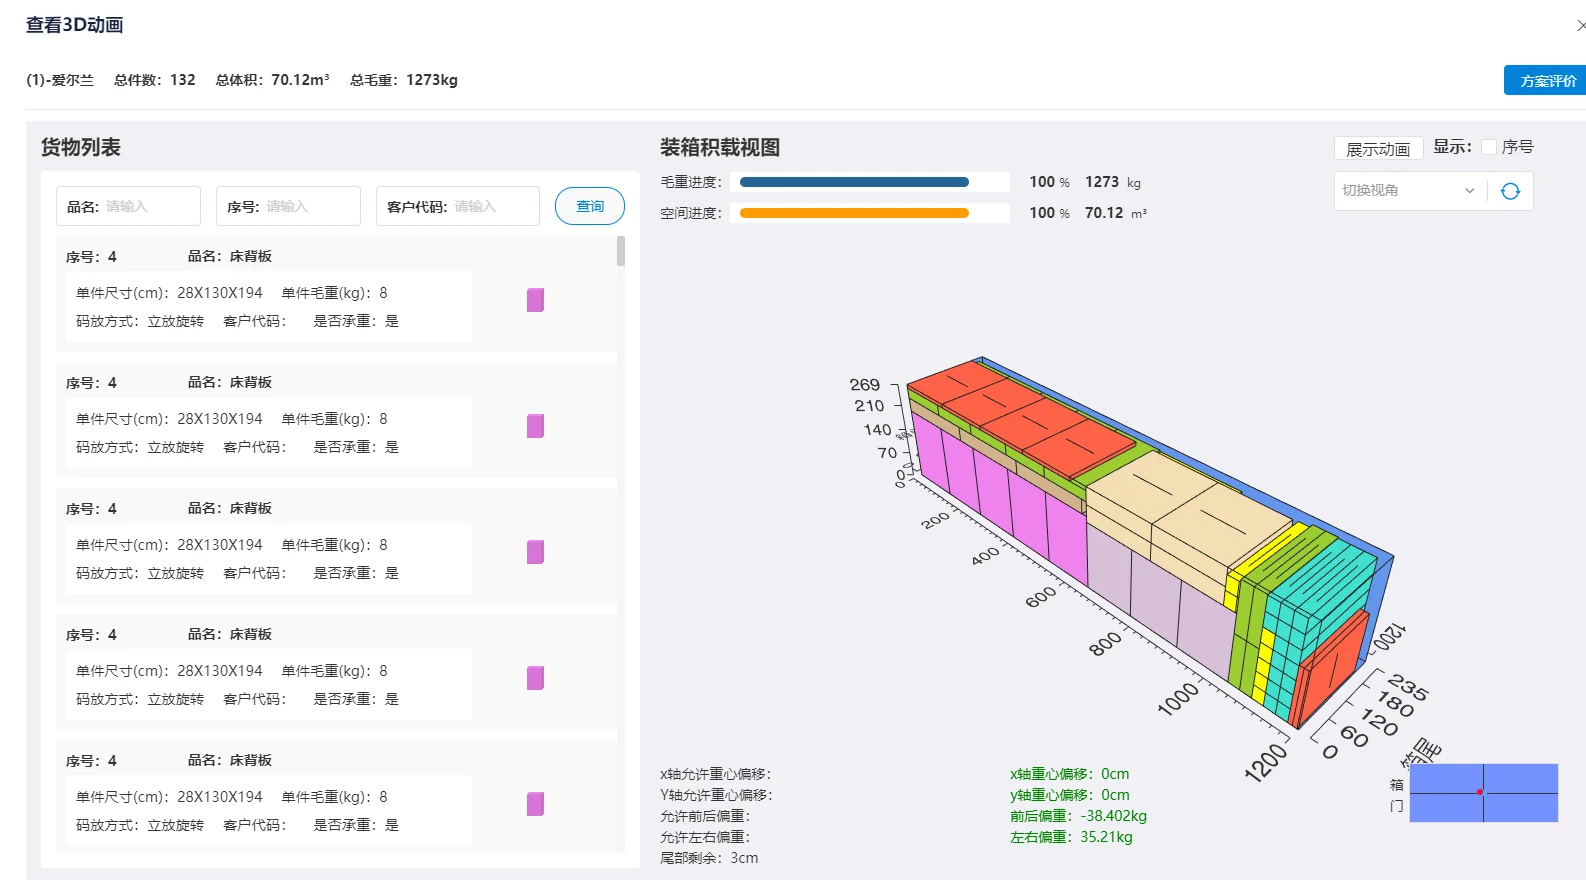Click the 货物列表 panel heading
This screenshot has height=880, width=1586.
click(x=81, y=147)
